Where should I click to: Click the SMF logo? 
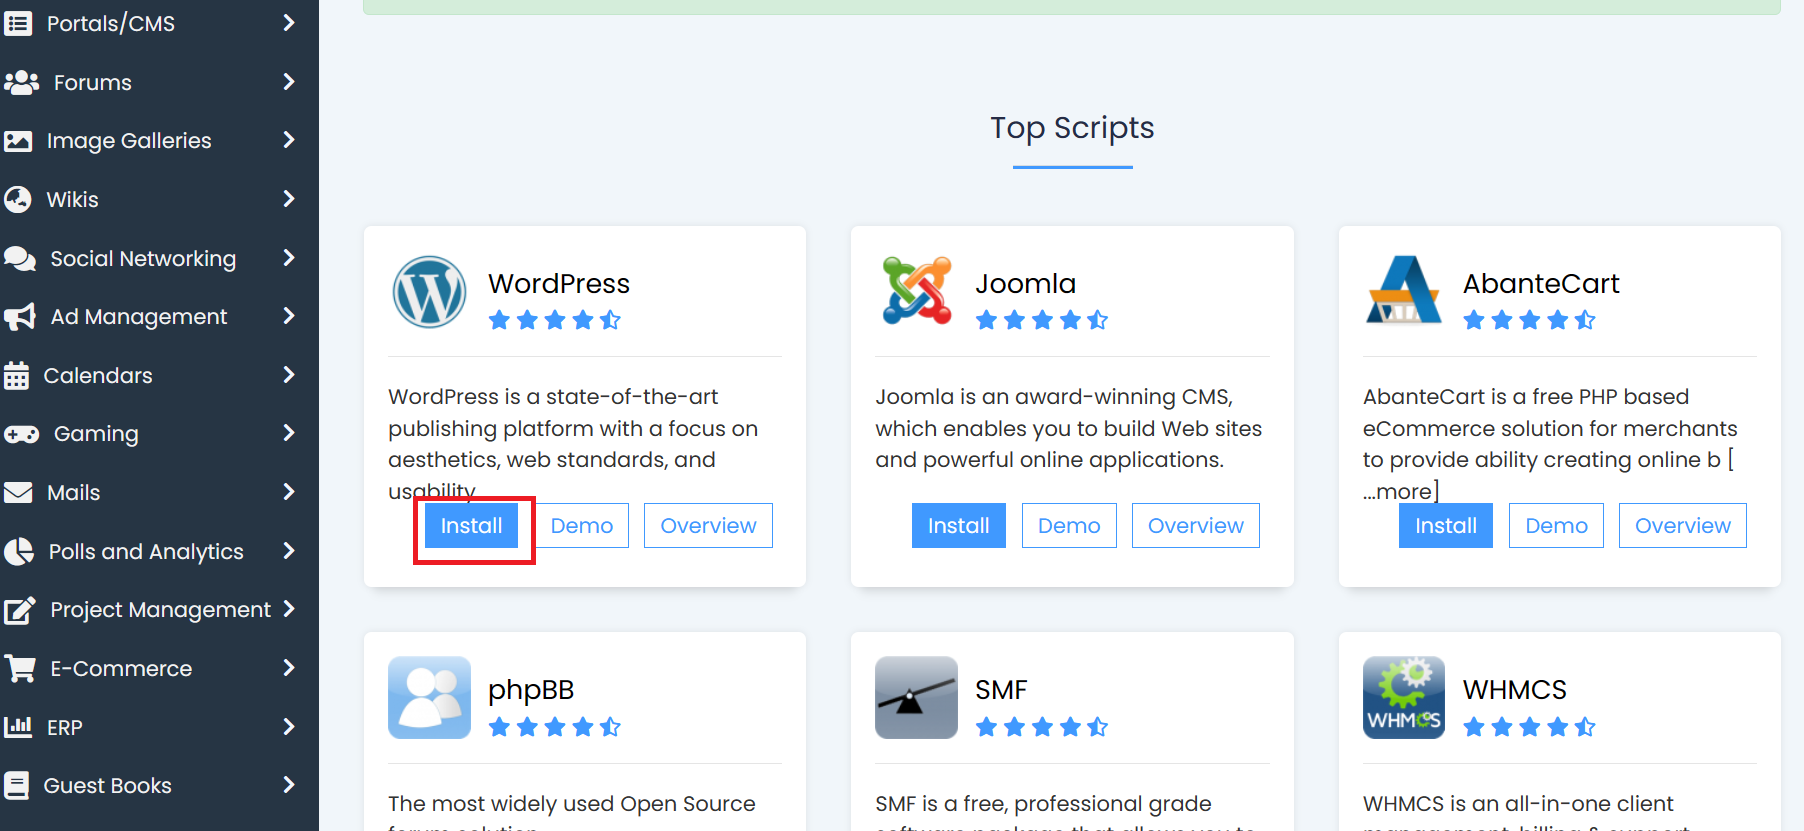[x=916, y=698]
